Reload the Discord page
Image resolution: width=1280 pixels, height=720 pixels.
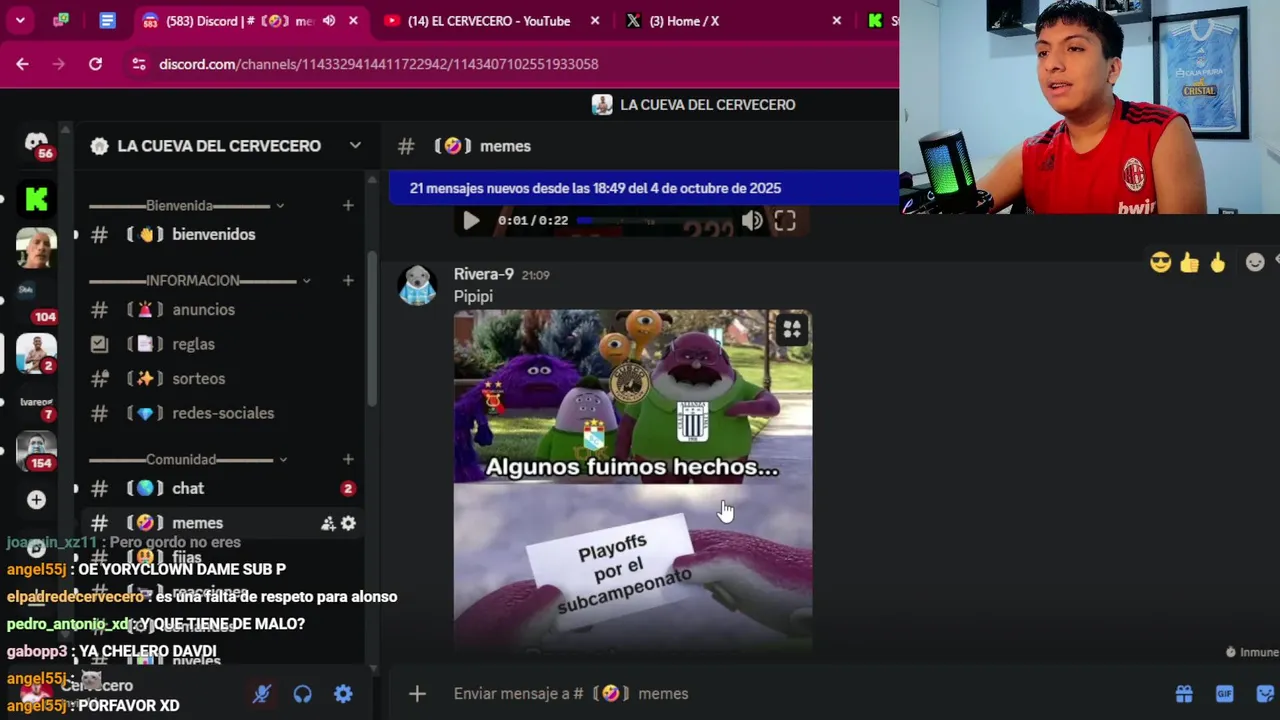95,64
